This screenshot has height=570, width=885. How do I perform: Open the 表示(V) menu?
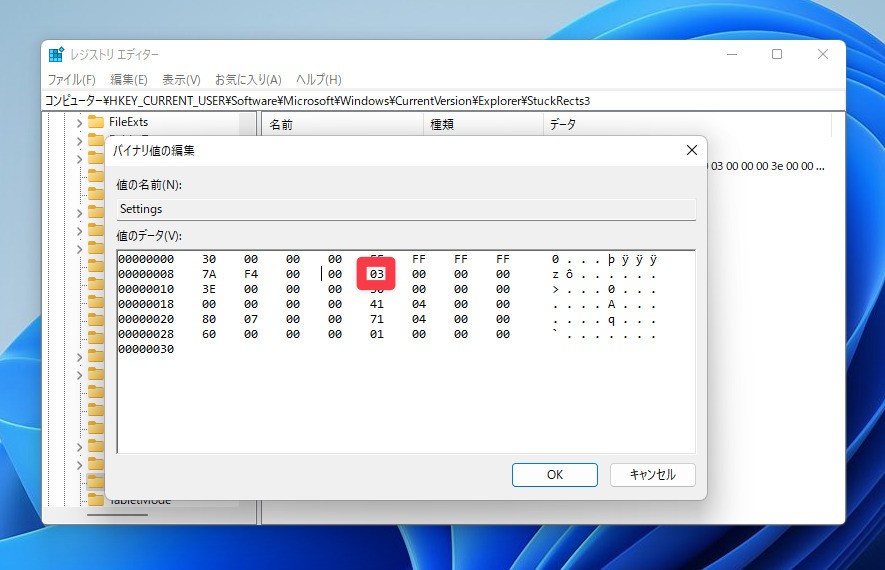tap(181, 80)
